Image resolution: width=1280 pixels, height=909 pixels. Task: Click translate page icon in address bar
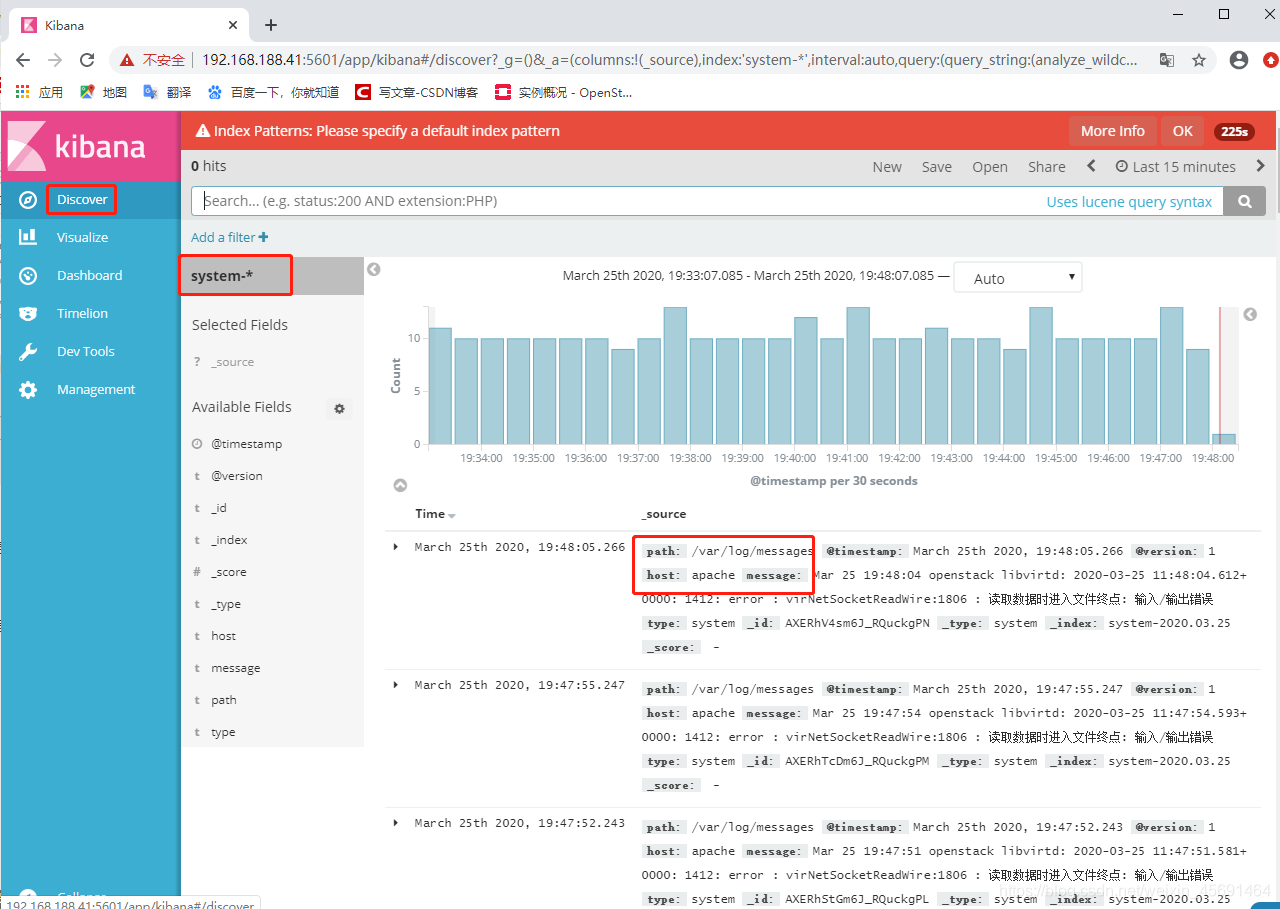coord(1167,60)
